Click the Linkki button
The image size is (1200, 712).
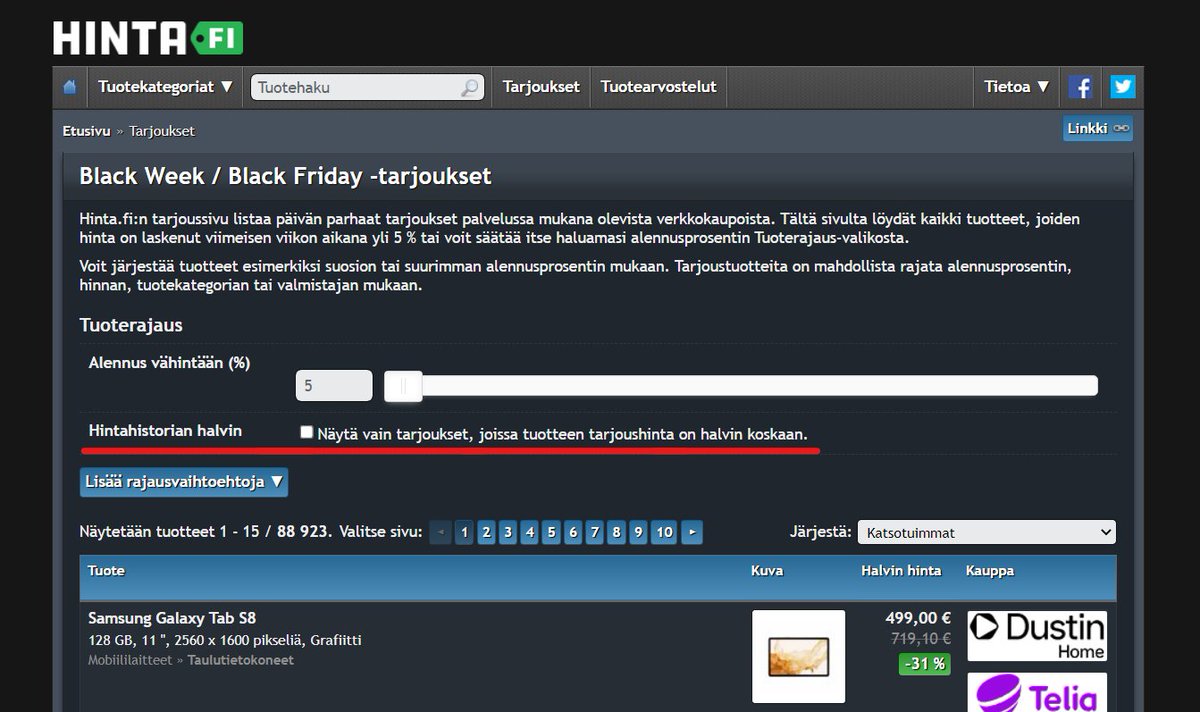click(1097, 129)
